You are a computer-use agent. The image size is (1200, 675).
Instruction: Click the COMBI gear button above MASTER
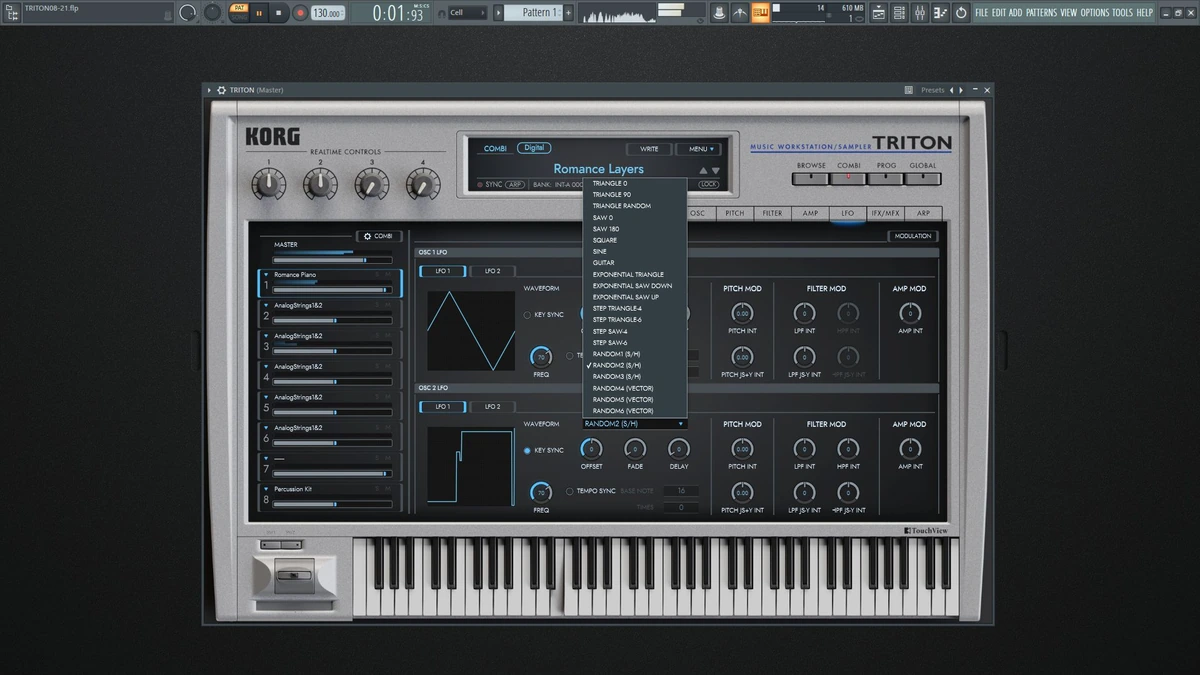point(380,236)
